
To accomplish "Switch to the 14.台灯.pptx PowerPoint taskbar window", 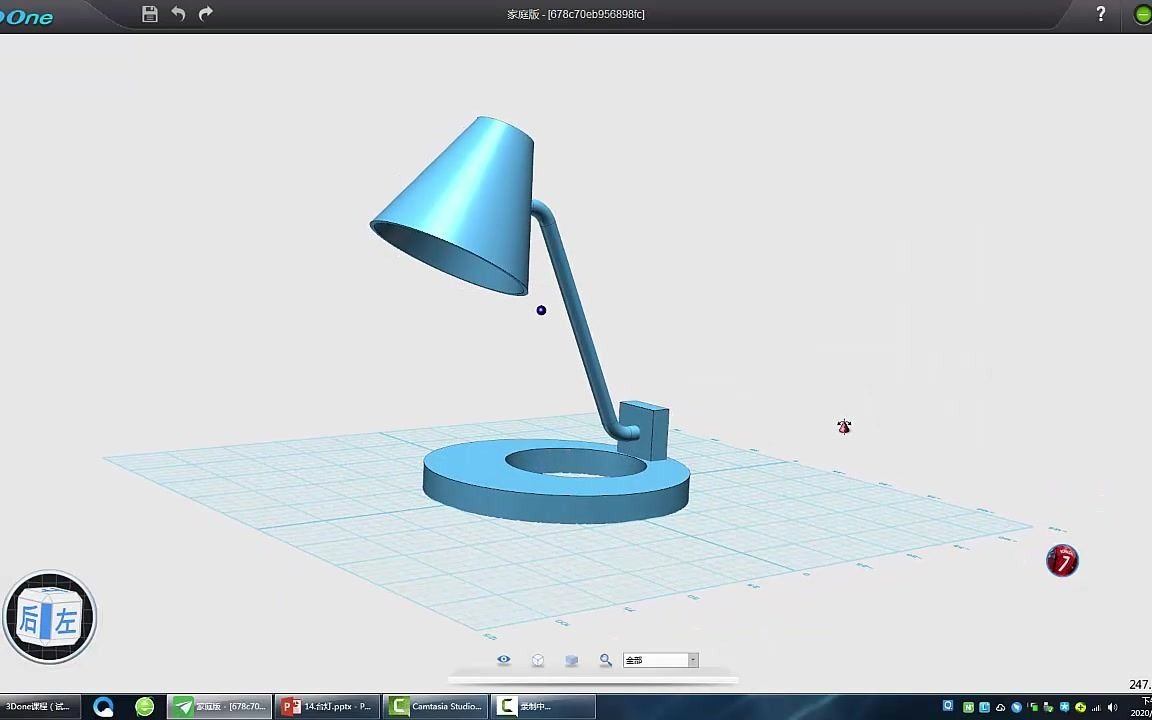I will click(328, 707).
